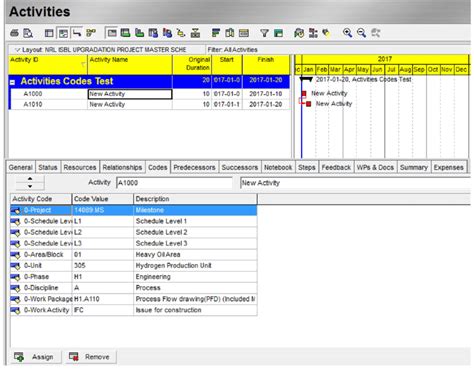Screen dimensions: 474x373
Task: Open the Notebook tab
Action: [x=278, y=167]
